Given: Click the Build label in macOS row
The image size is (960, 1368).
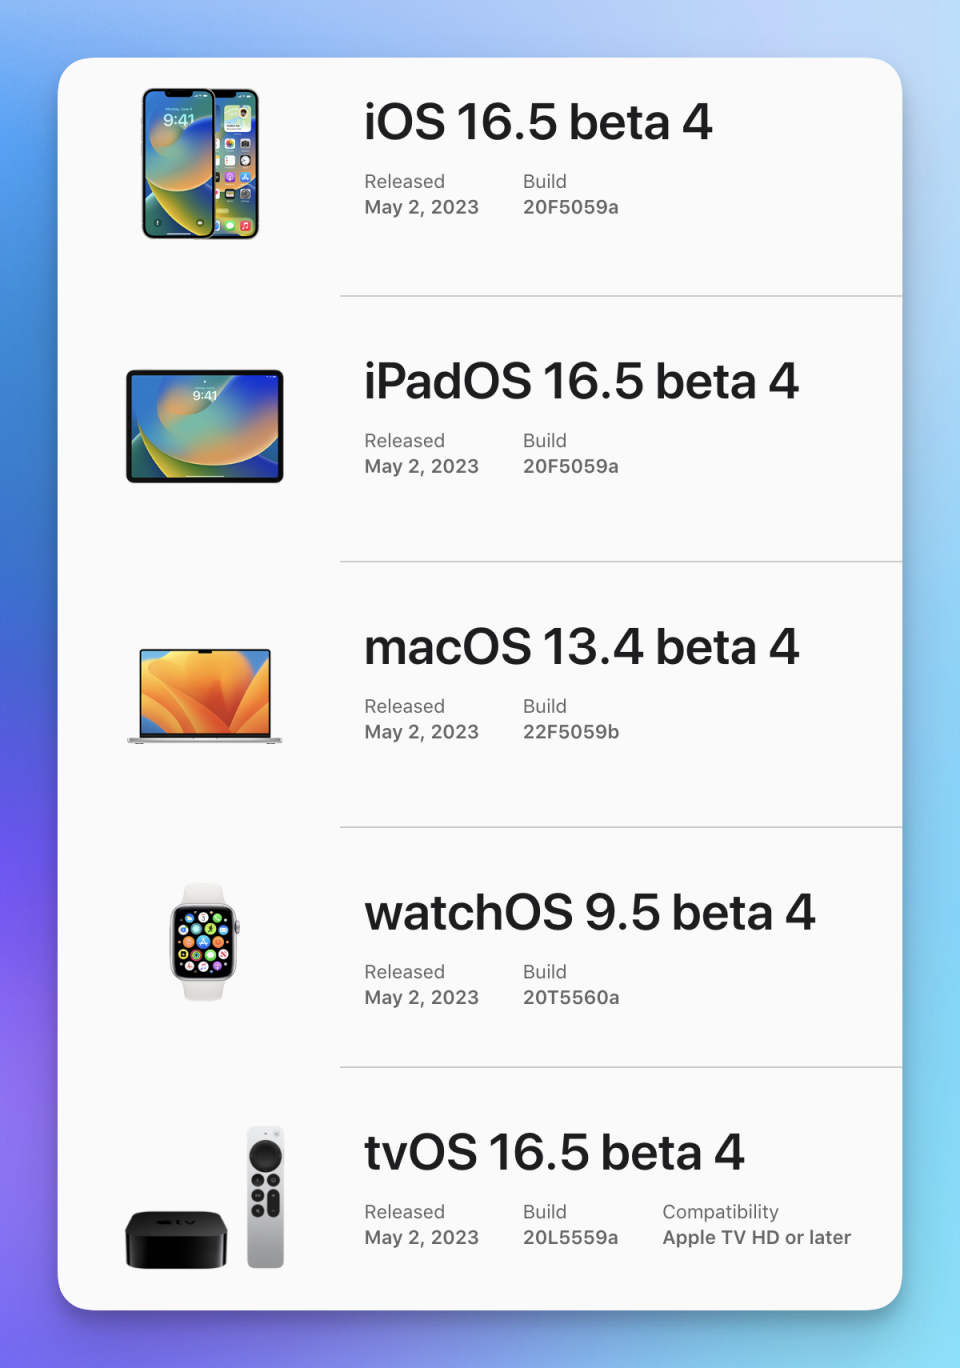Looking at the screenshot, I should [x=545, y=706].
